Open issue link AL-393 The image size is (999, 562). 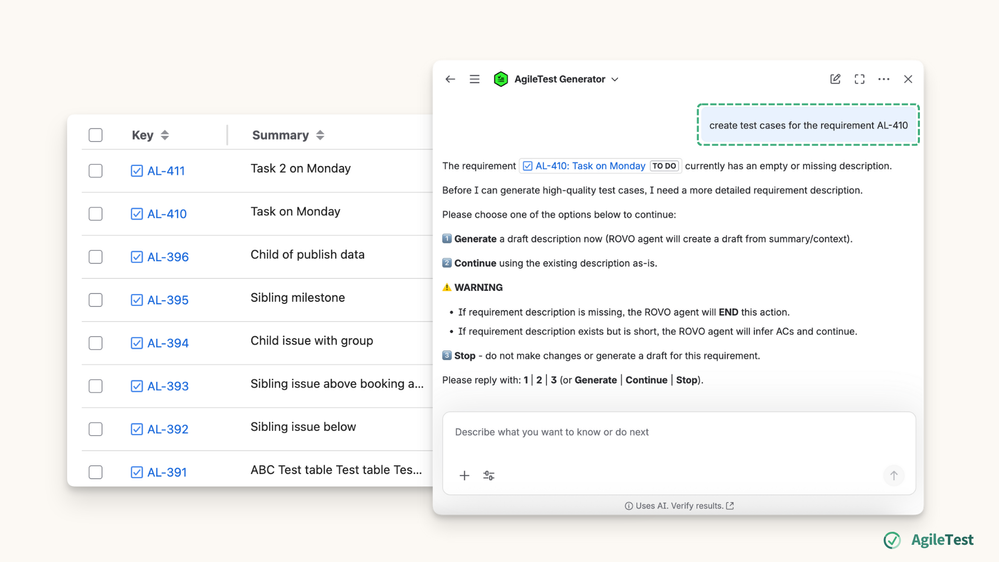click(x=168, y=386)
